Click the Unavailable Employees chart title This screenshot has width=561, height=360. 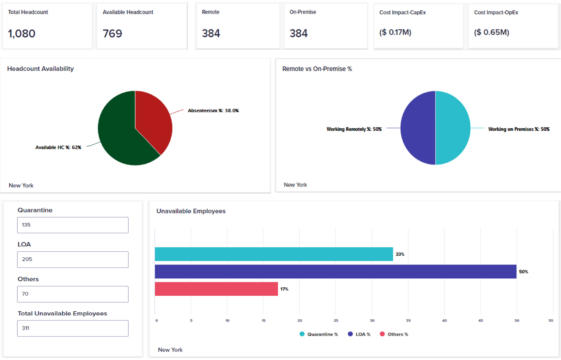click(x=191, y=211)
